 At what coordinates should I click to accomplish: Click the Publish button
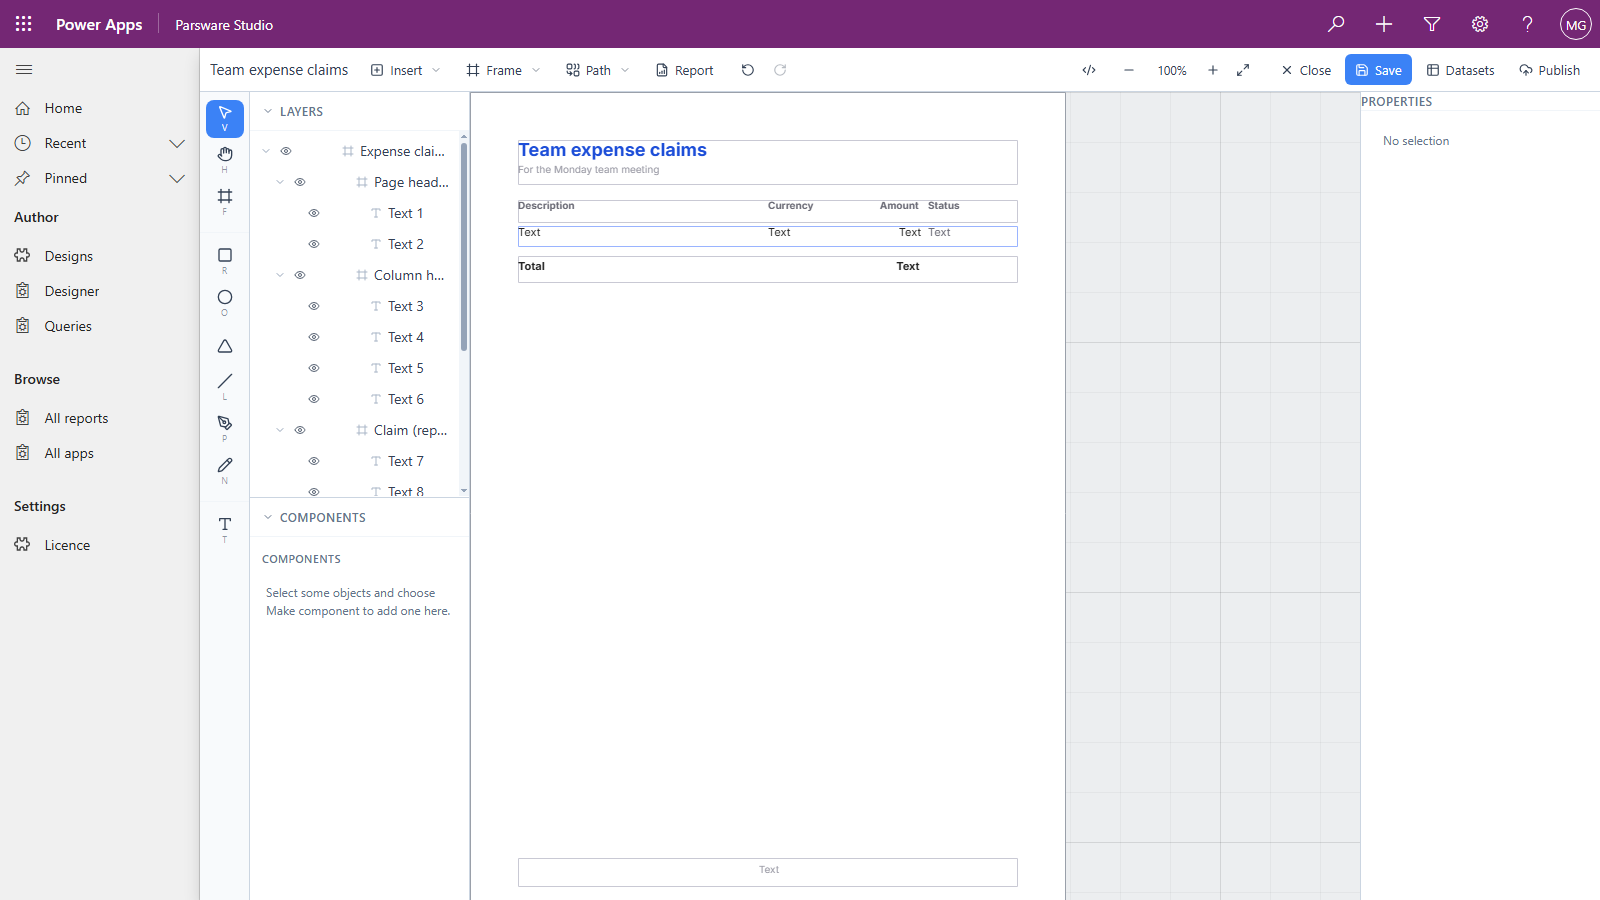tap(1549, 70)
